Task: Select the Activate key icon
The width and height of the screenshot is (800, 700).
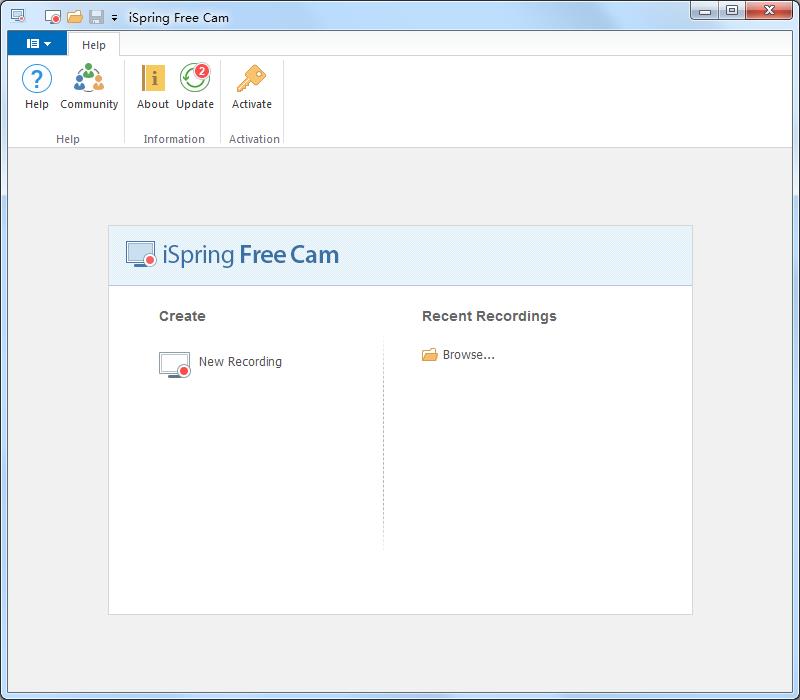Action: 252,88
